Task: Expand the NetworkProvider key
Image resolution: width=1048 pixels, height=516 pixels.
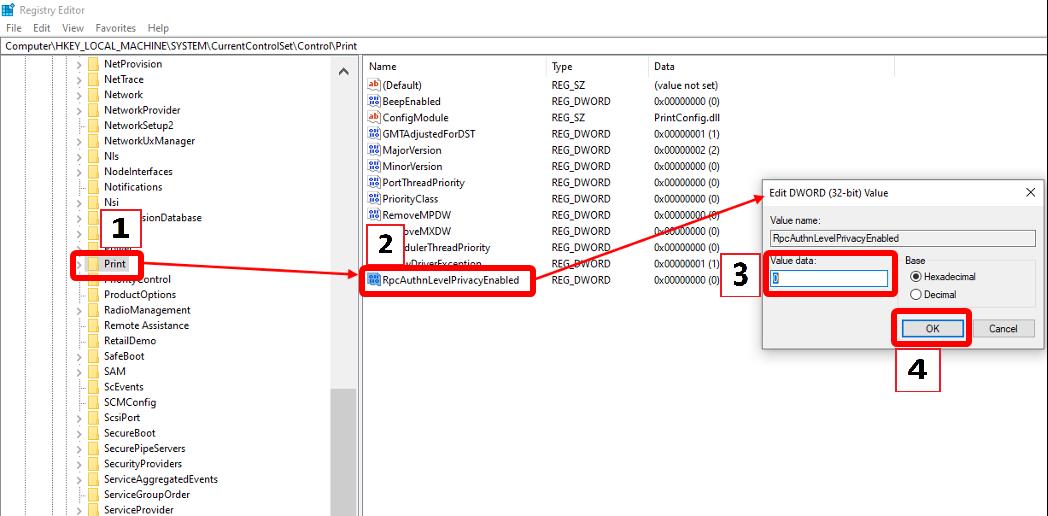Action: point(78,110)
